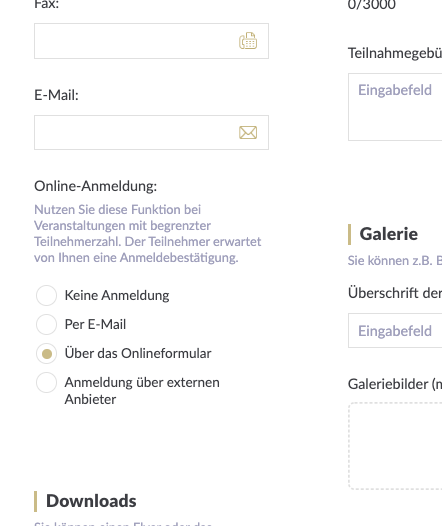The height and width of the screenshot is (526, 442).
Task: Select Über das Onlineformular radio option
Action: (46, 354)
